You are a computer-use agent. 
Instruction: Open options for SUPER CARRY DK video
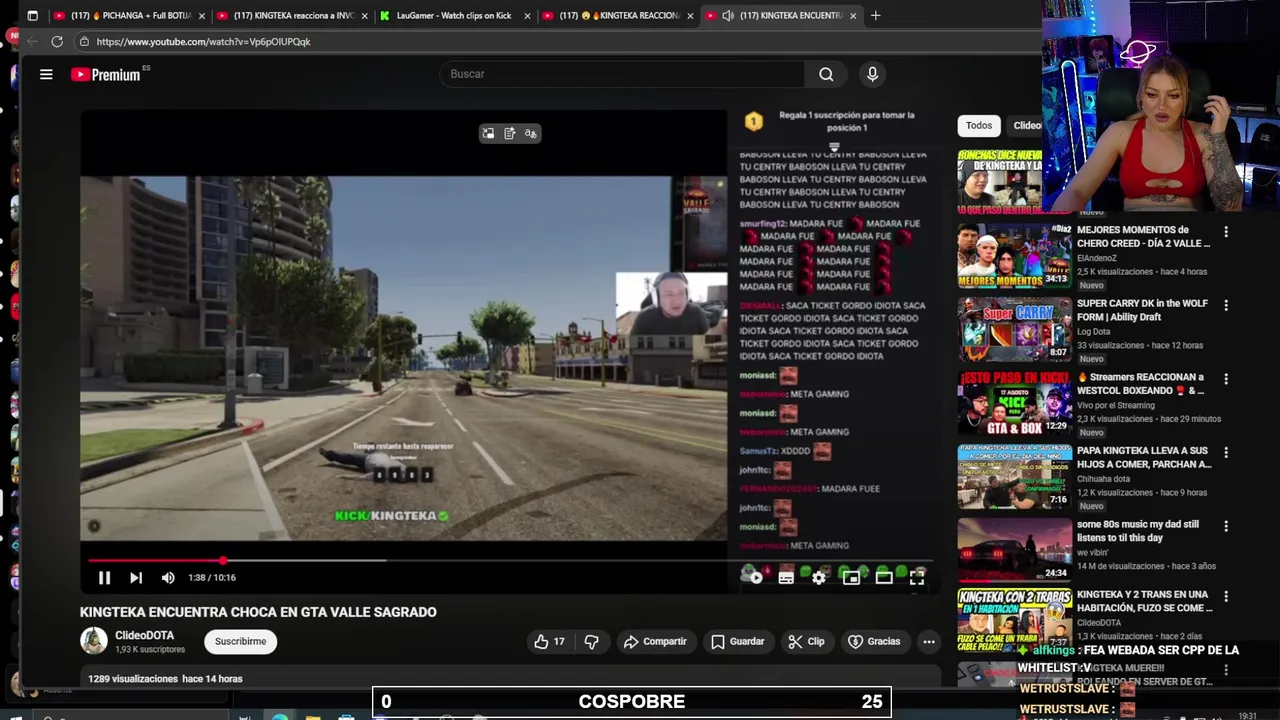click(1226, 306)
